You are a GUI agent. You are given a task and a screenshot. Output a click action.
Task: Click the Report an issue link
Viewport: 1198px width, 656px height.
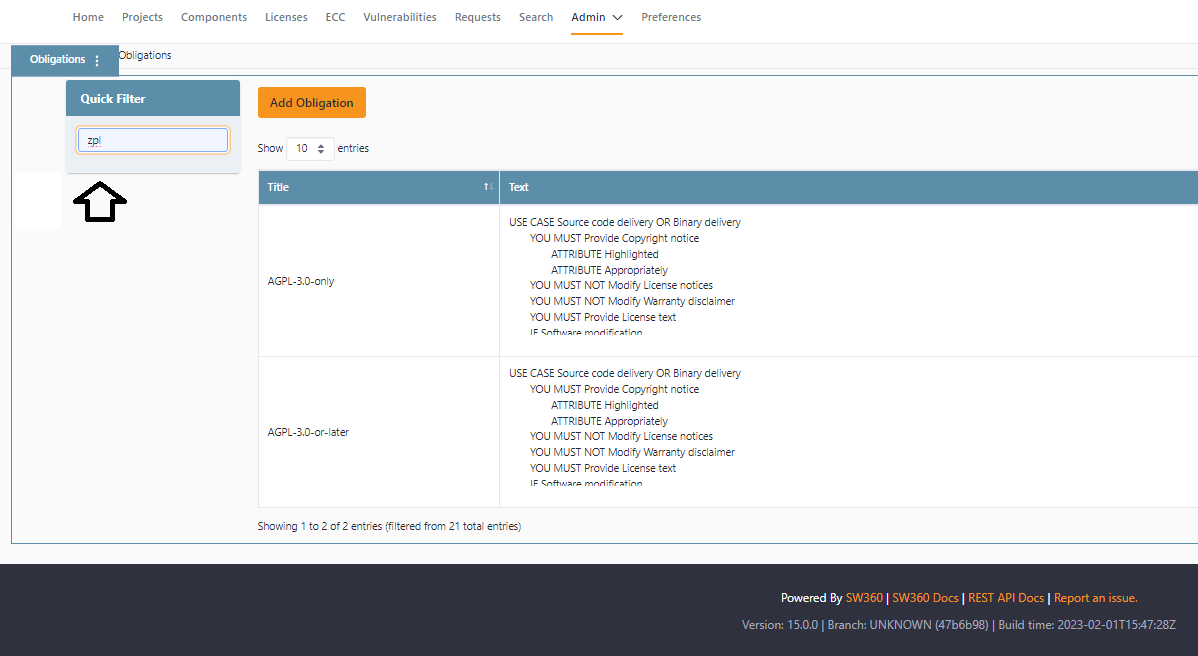coord(1095,597)
